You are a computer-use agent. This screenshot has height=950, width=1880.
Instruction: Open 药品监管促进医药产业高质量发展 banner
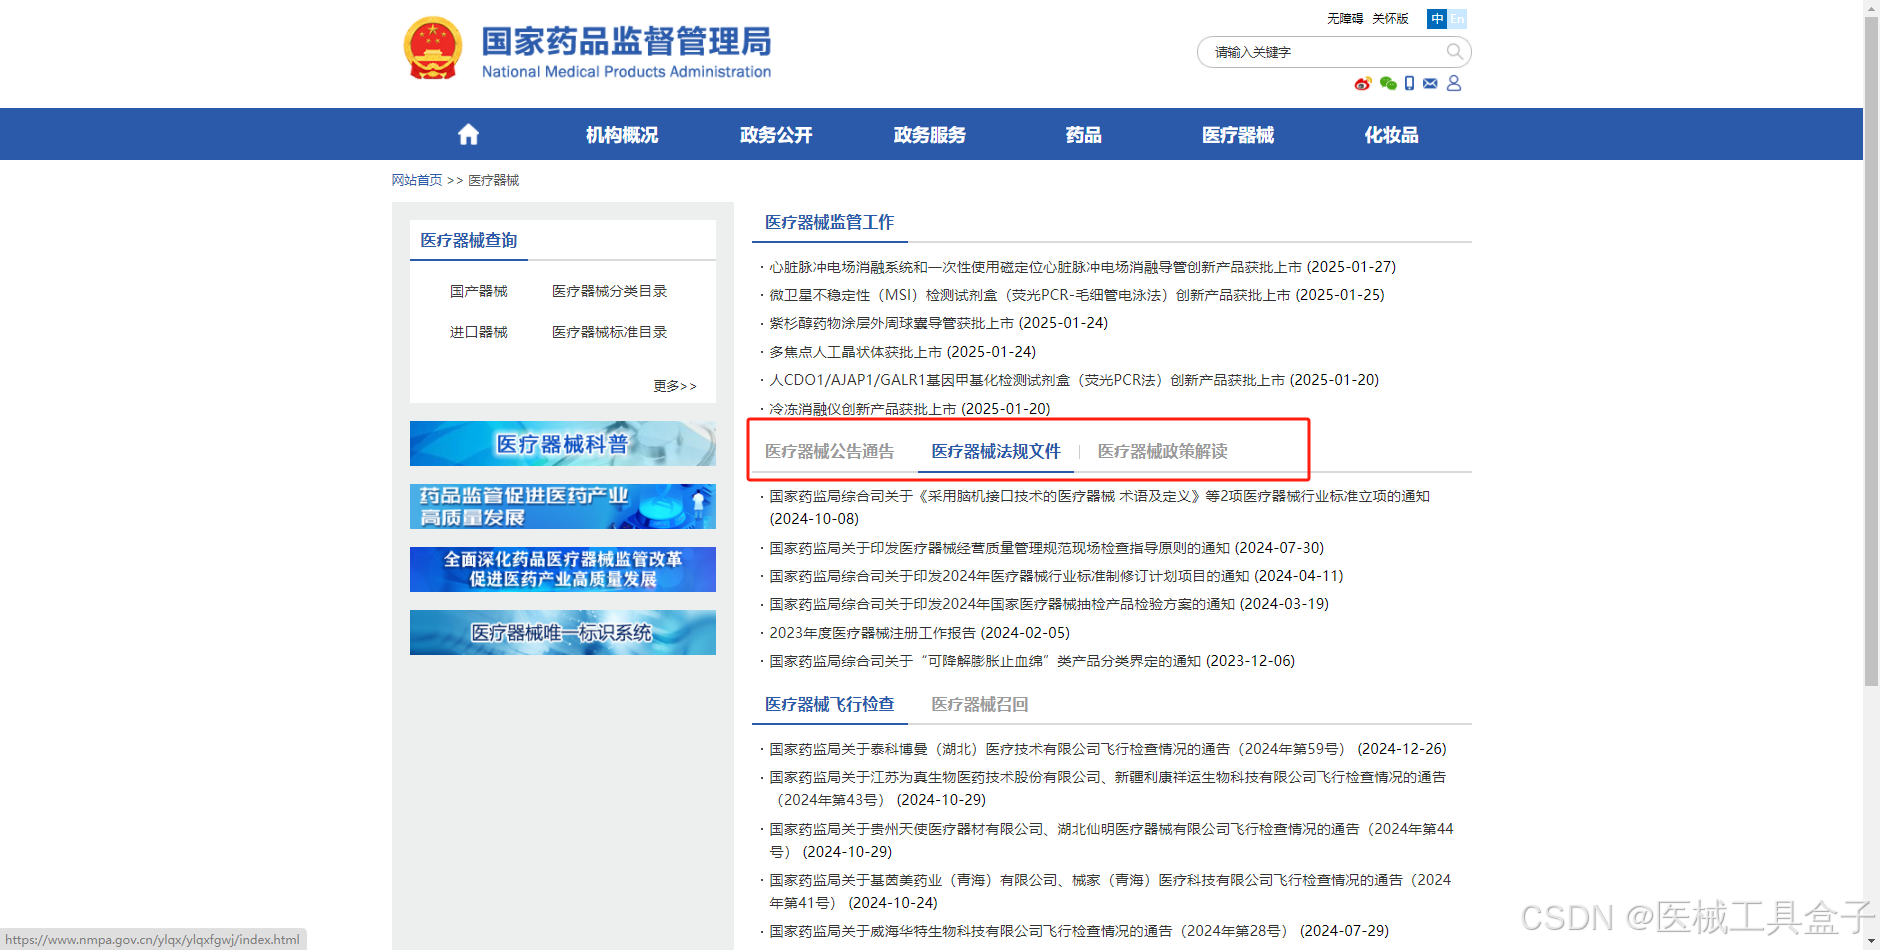pyautogui.click(x=563, y=506)
